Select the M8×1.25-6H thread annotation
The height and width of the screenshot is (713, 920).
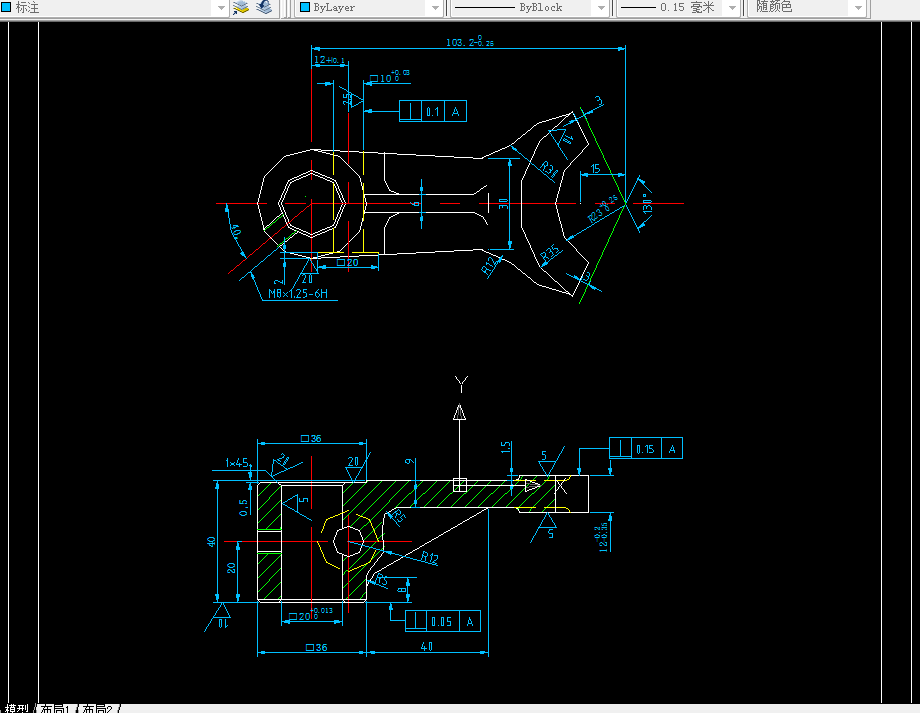coord(297,295)
